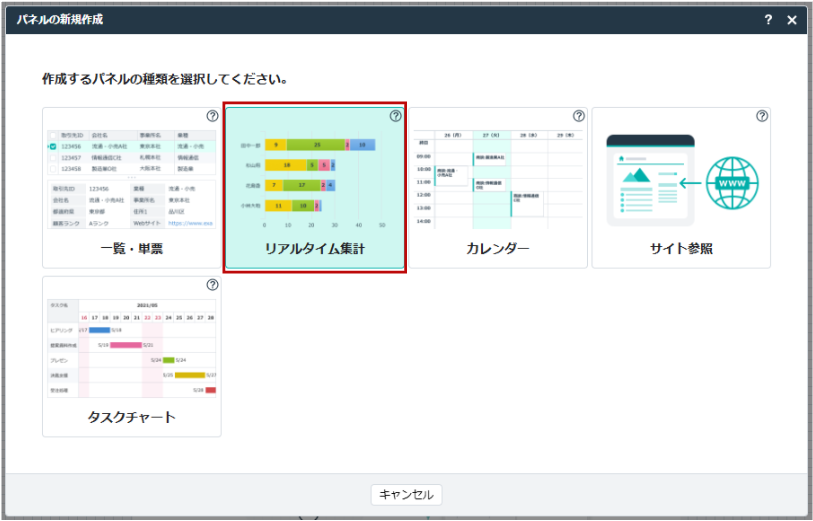Show help for the カレンダー panel type
This screenshot has width=813, height=521.
(578, 116)
